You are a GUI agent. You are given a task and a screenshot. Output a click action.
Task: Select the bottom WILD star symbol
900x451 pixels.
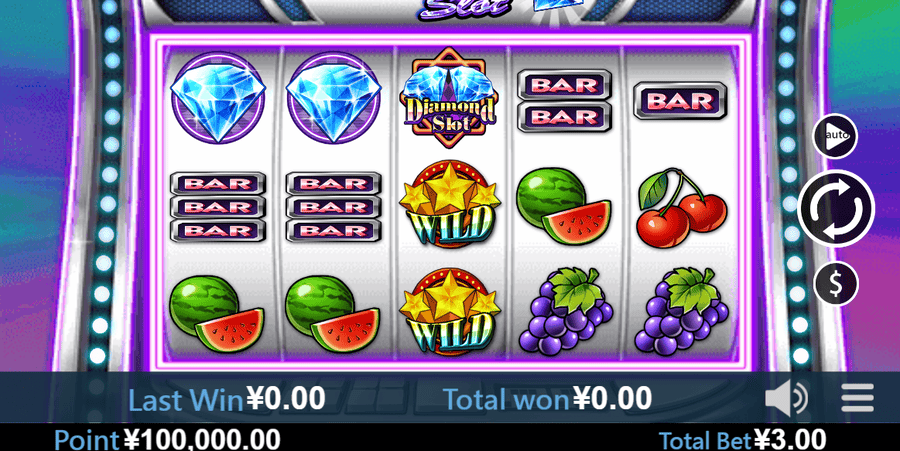pyautogui.click(x=449, y=310)
